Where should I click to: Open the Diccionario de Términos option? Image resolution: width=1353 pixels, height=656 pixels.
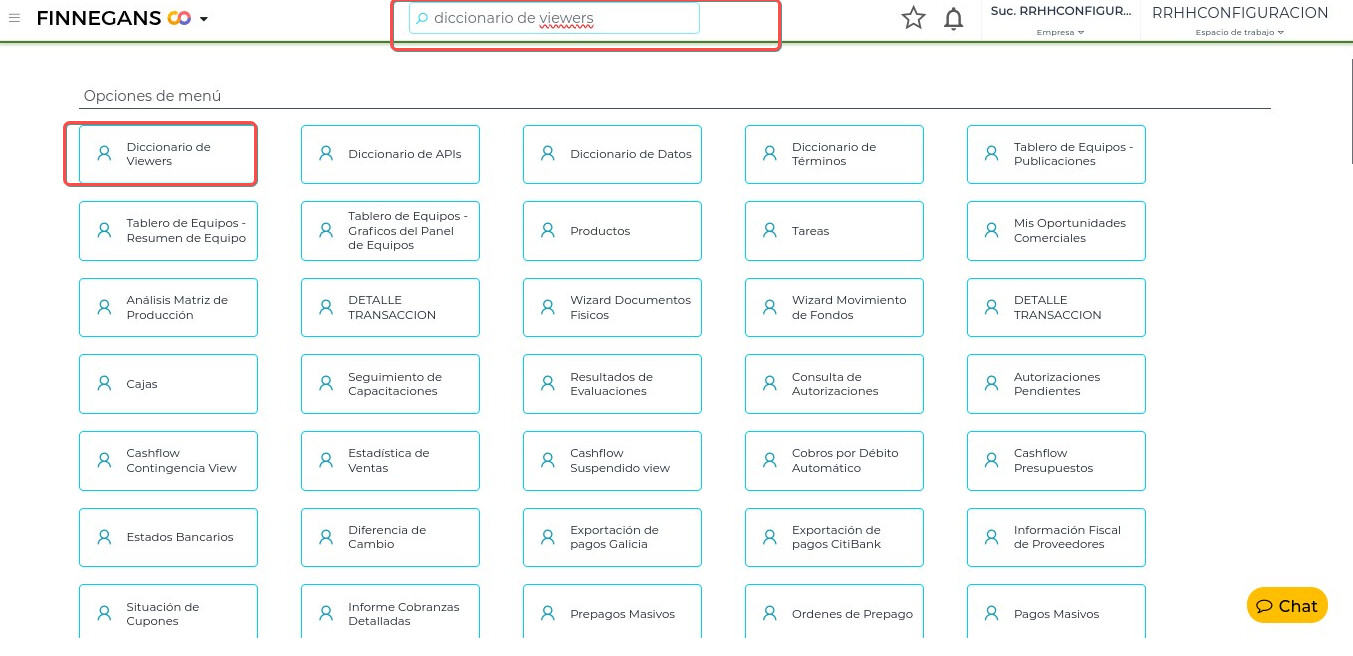pyautogui.click(x=834, y=154)
